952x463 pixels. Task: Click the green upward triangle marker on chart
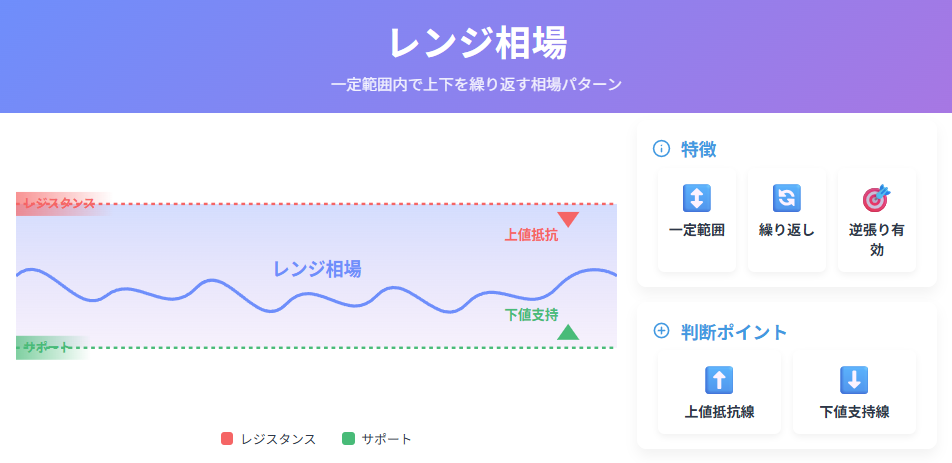[568, 332]
